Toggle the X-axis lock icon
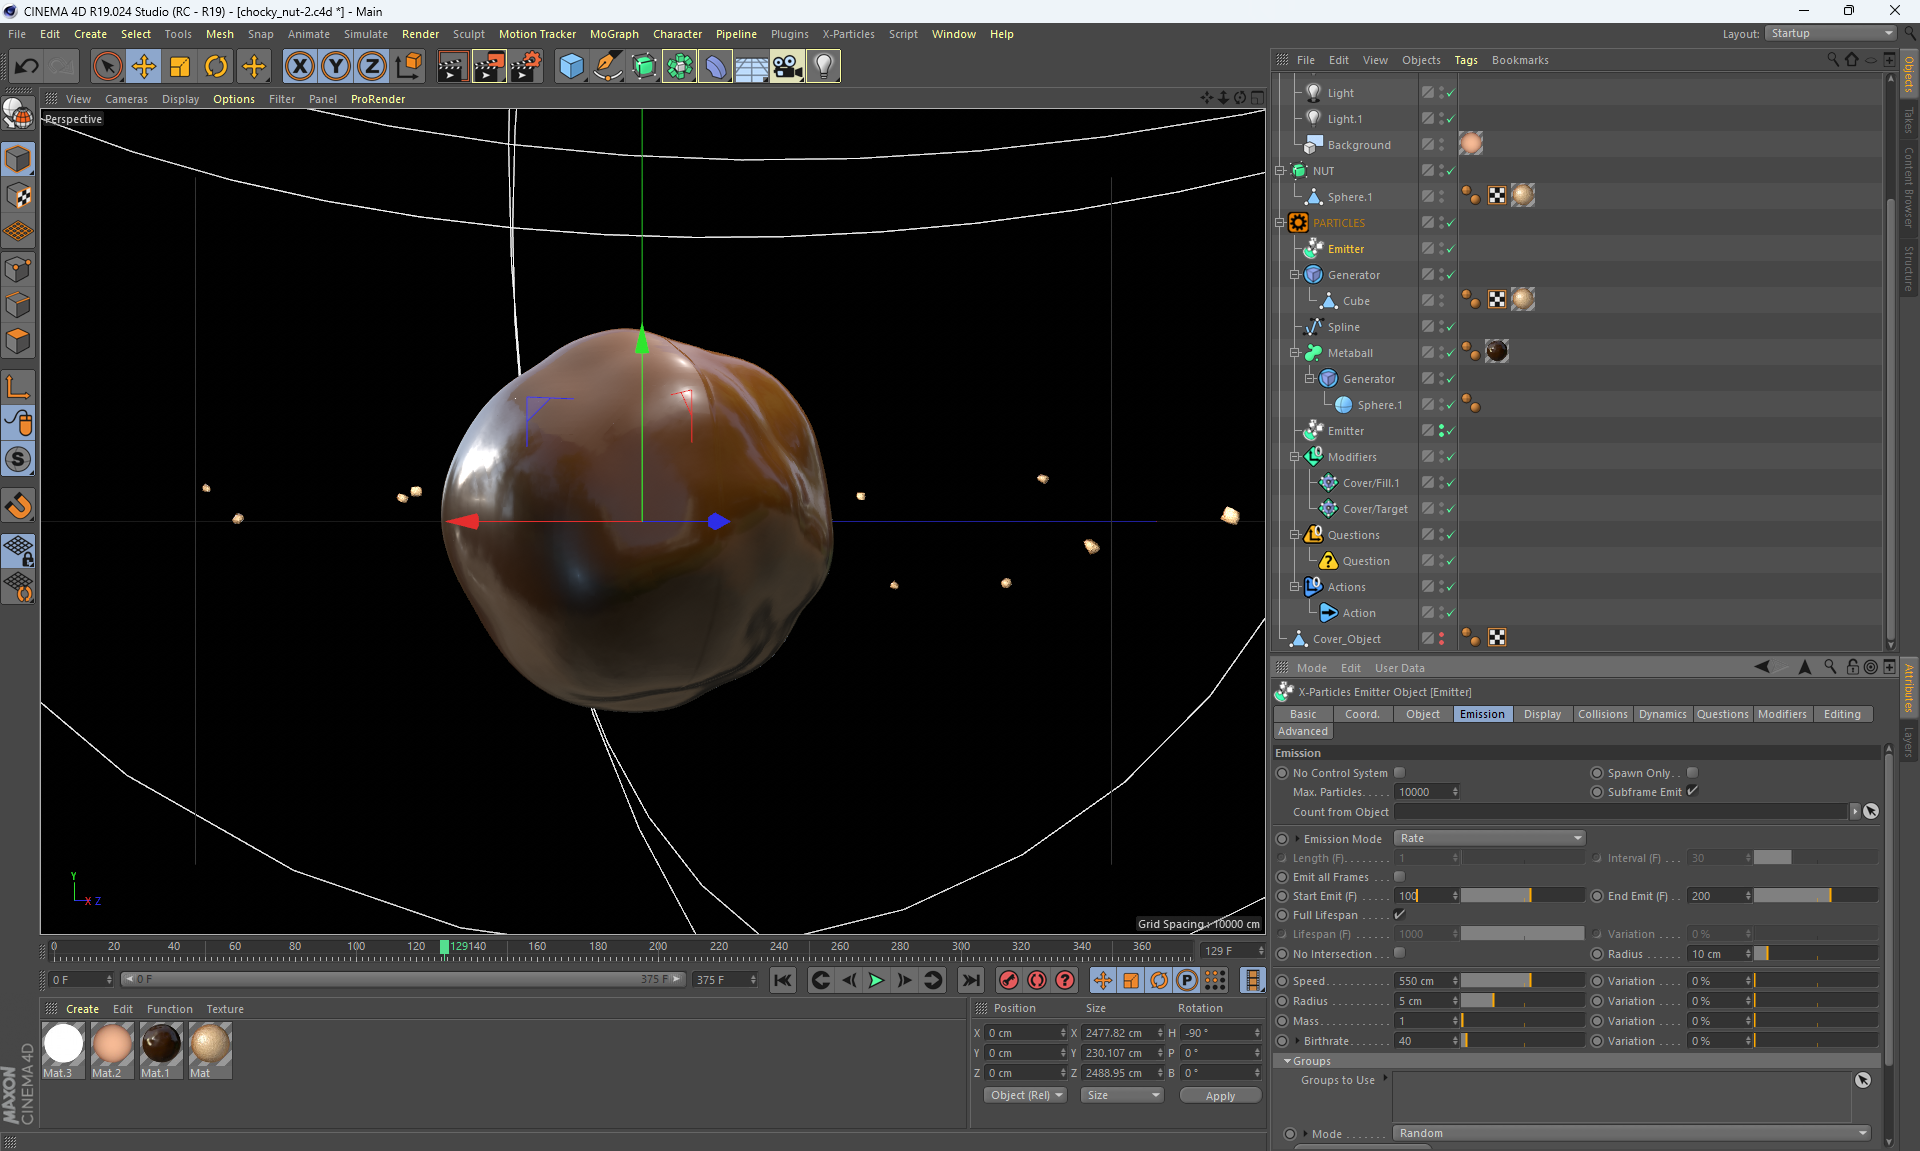 click(x=299, y=67)
